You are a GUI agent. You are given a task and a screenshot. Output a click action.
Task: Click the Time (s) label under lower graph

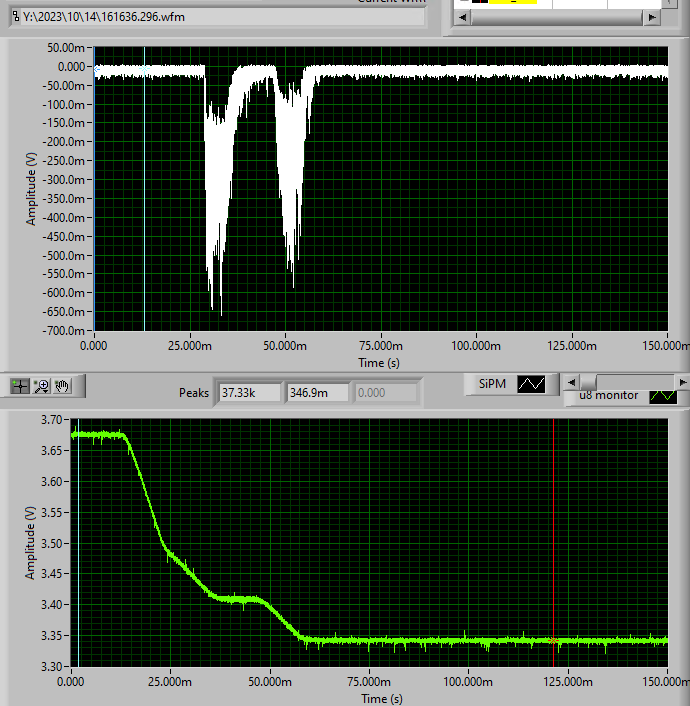[x=381, y=699]
